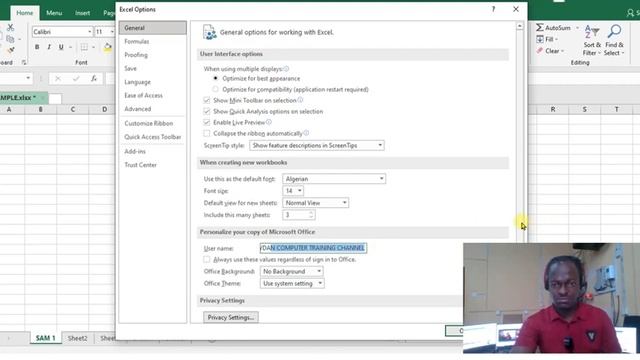Click the Excel Options scrollbar up arrow
Screen dimensions: 640x360
click(520, 26)
